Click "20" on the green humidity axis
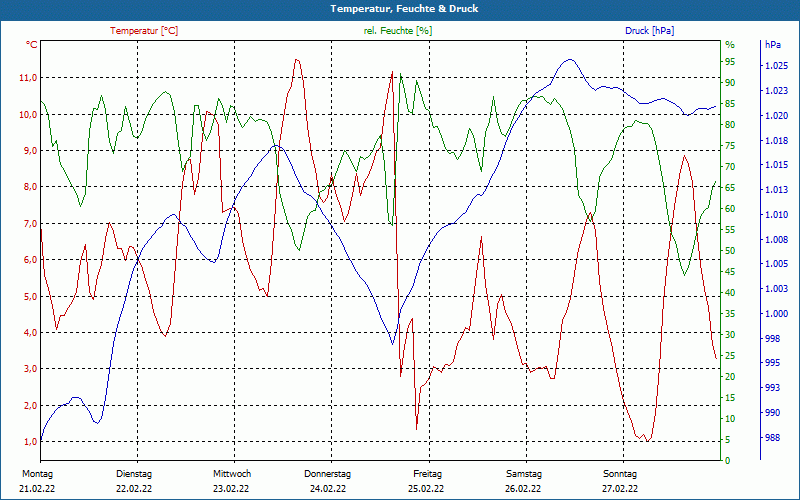The height and width of the screenshot is (500, 800). [x=730, y=377]
